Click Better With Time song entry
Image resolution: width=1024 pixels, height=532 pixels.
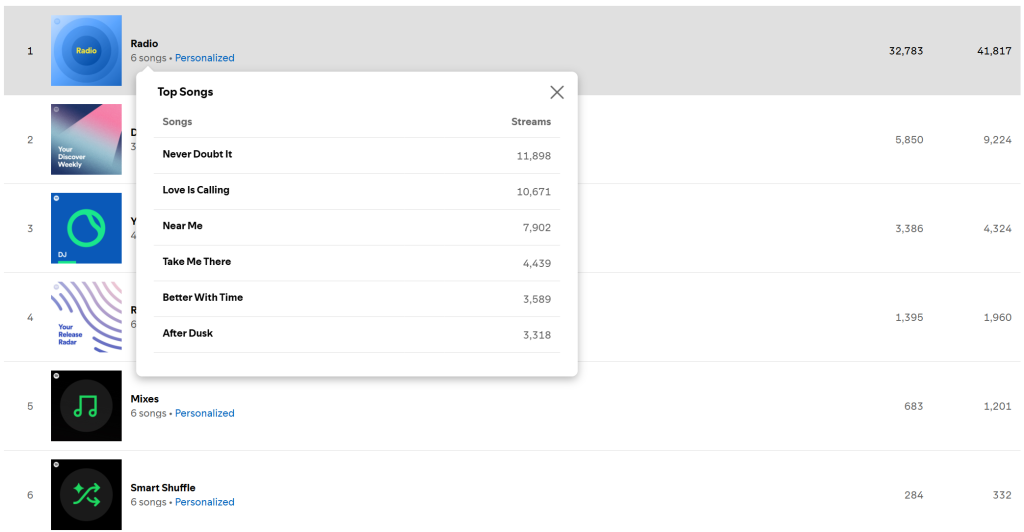(x=203, y=298)
